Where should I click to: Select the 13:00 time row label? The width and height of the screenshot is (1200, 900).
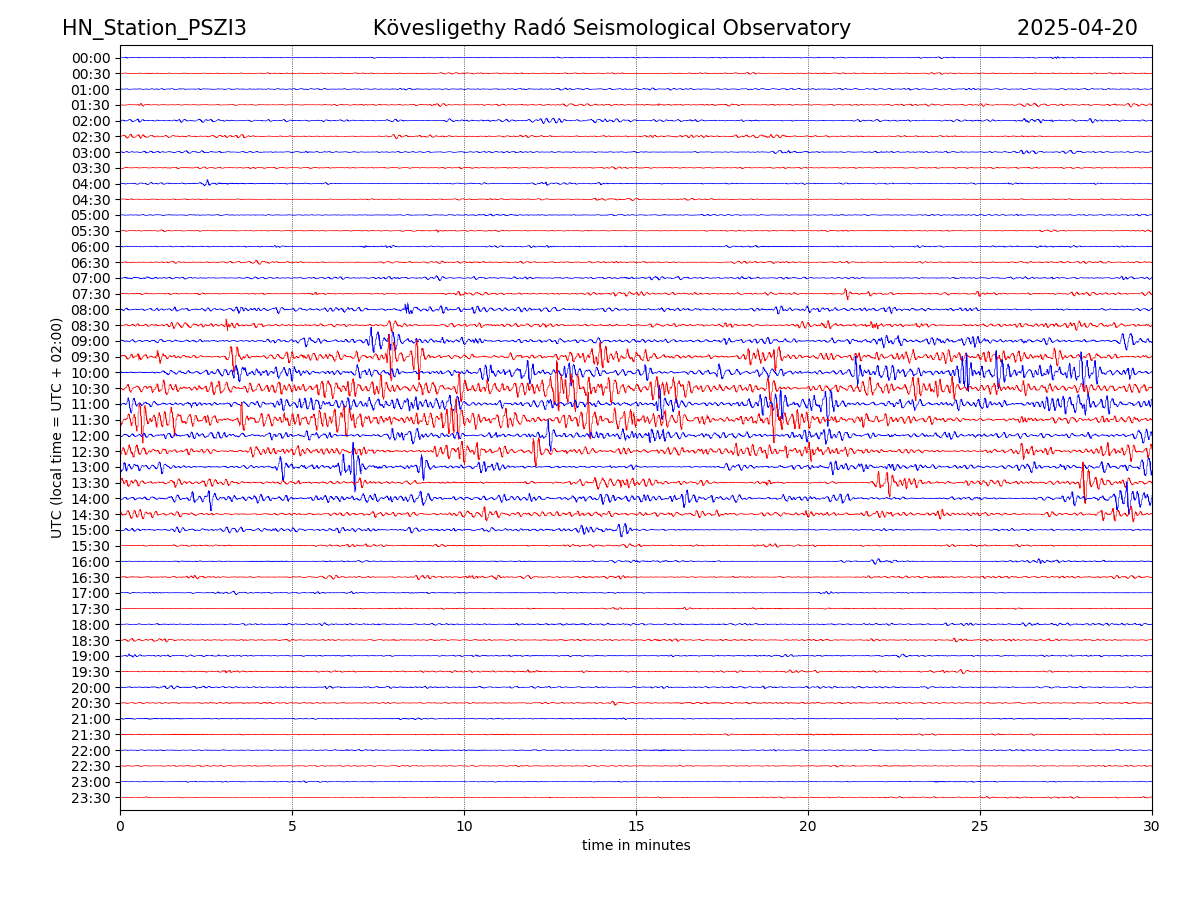[x=91, y=467]
